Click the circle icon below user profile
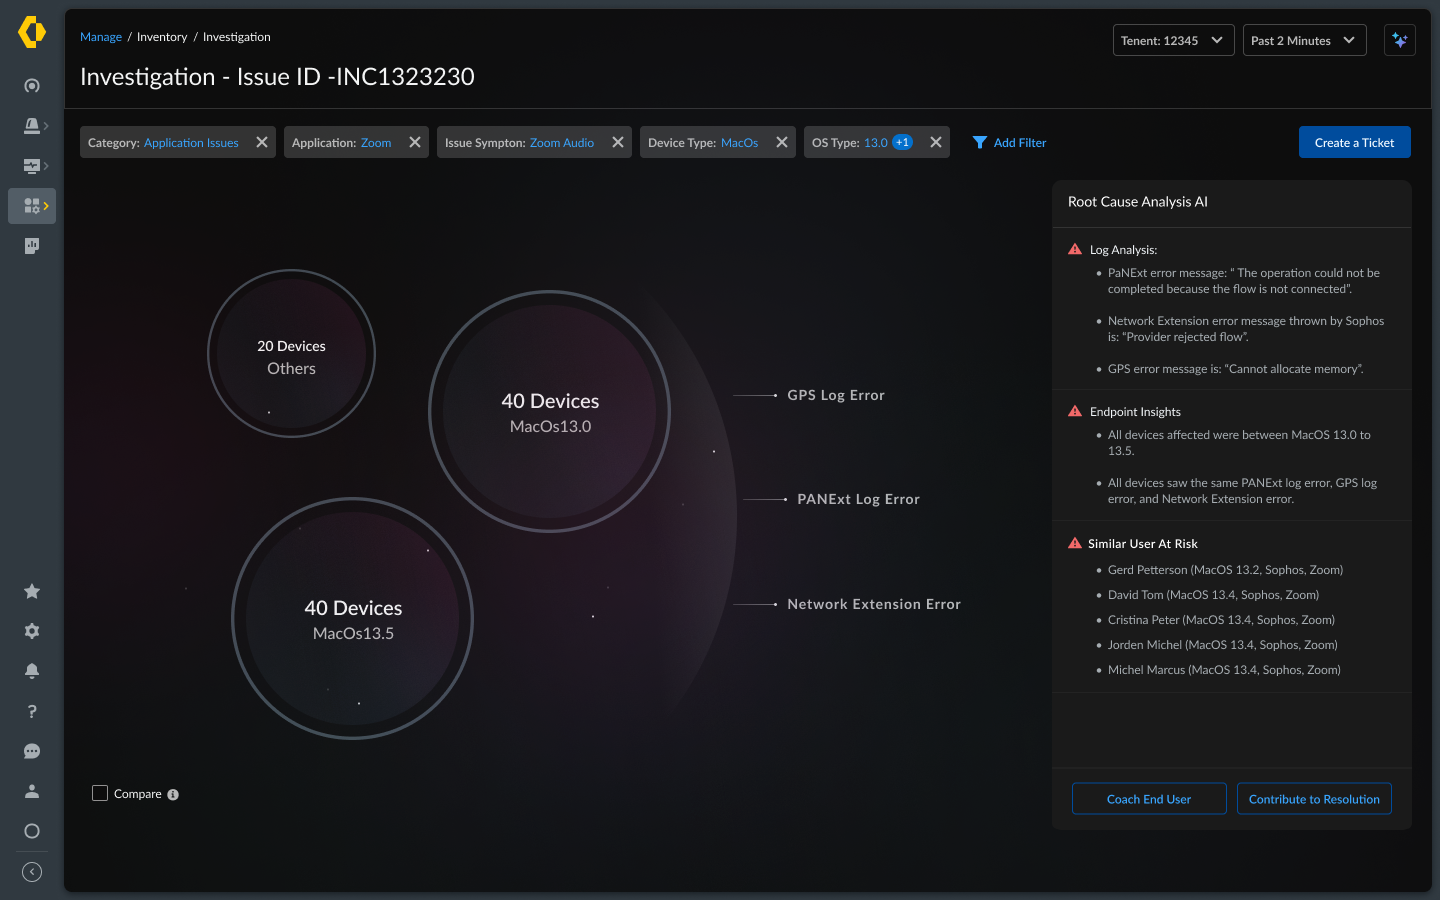1440x900 pixels. tap(32, 831)
